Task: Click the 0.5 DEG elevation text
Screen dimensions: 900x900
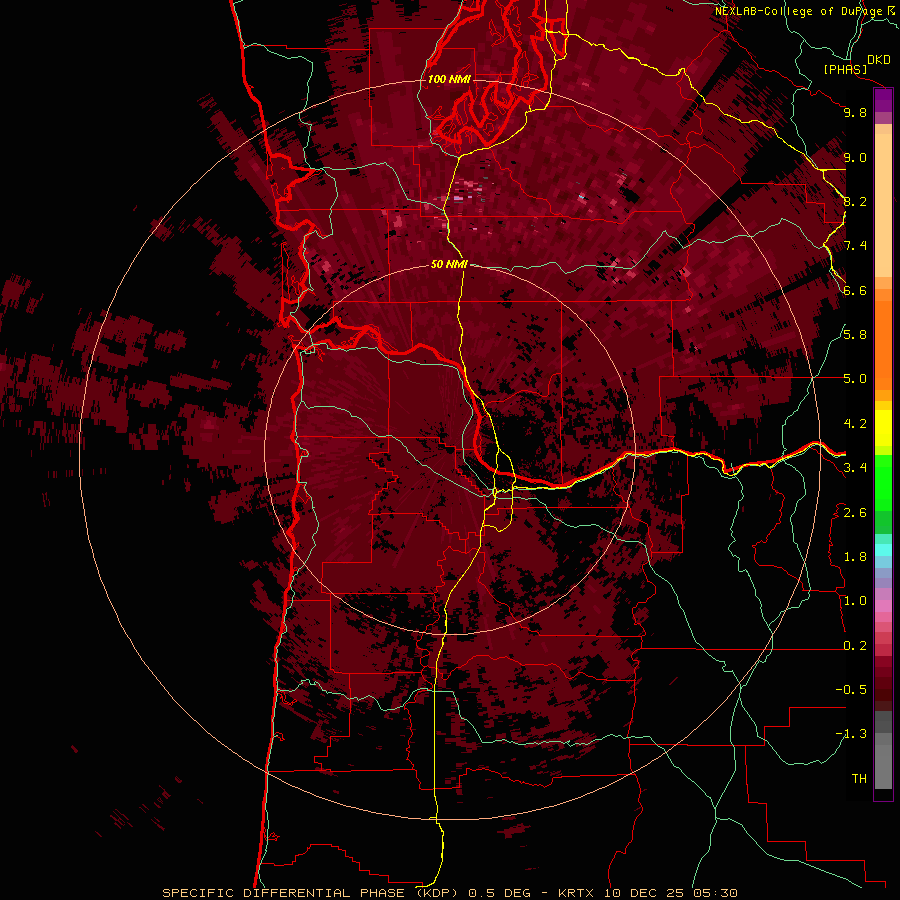Action: pos(500,893)
